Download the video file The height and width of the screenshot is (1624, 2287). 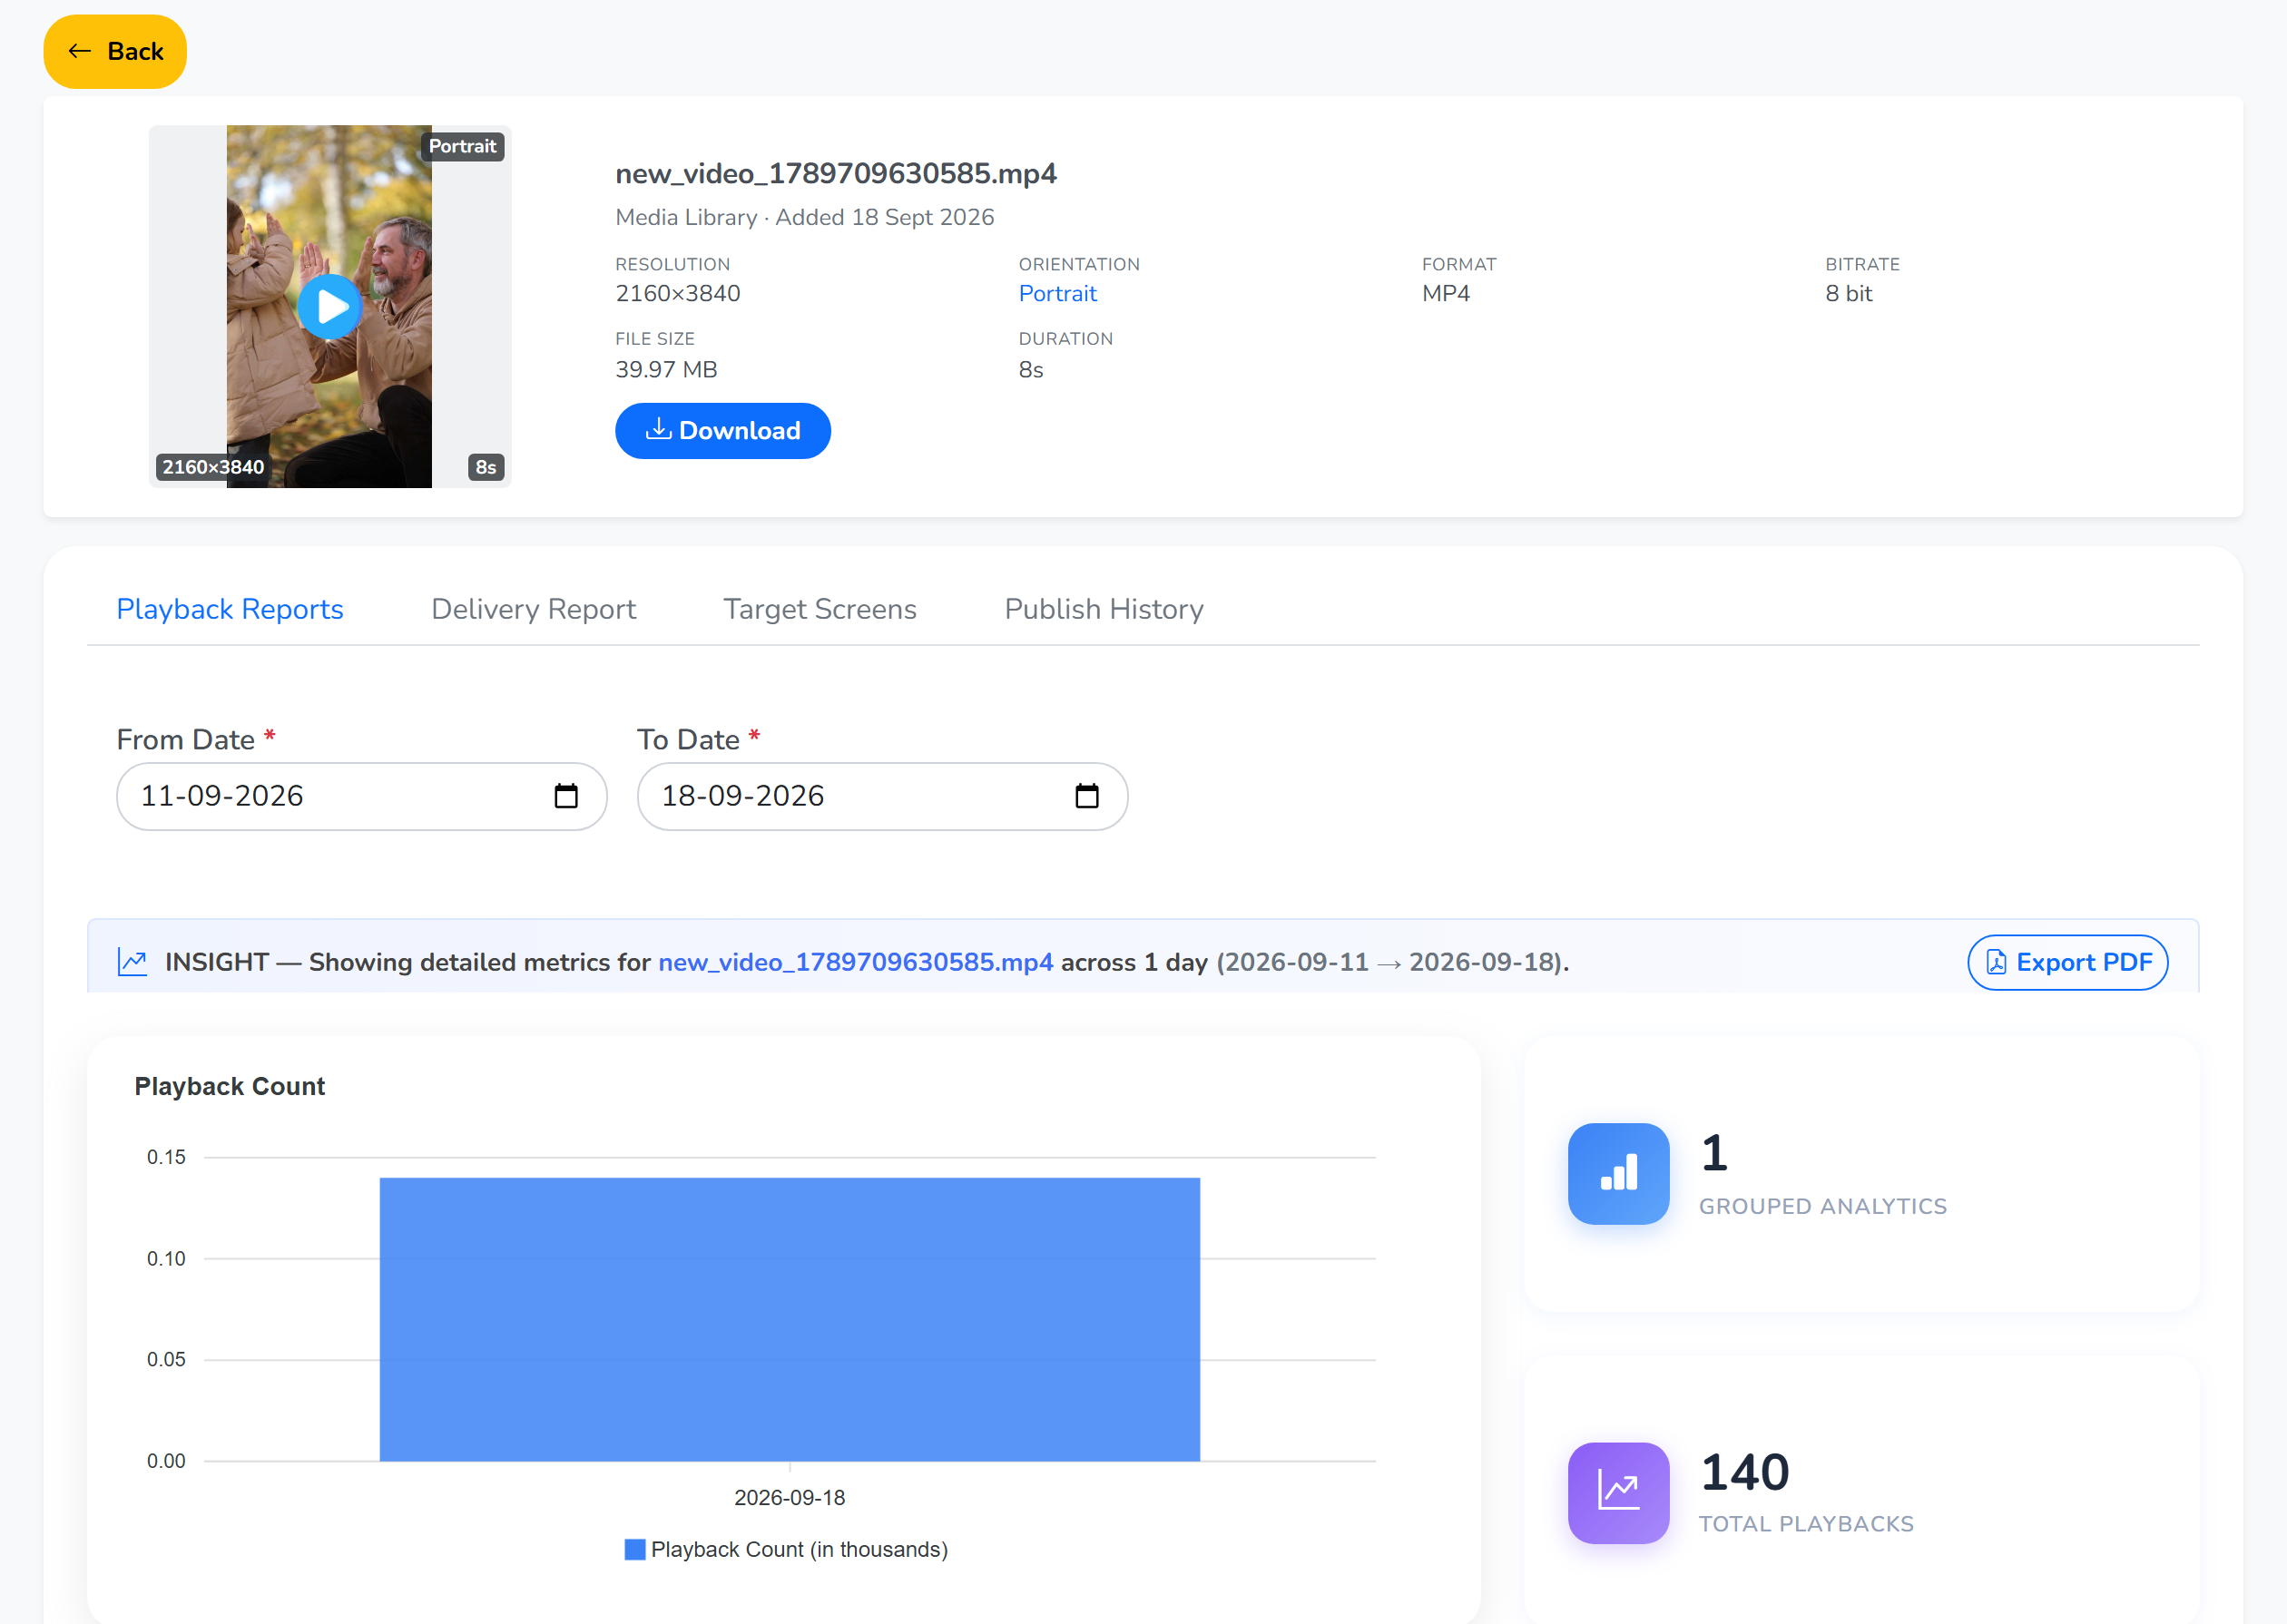pyautogui.click(x=723, y=431)
